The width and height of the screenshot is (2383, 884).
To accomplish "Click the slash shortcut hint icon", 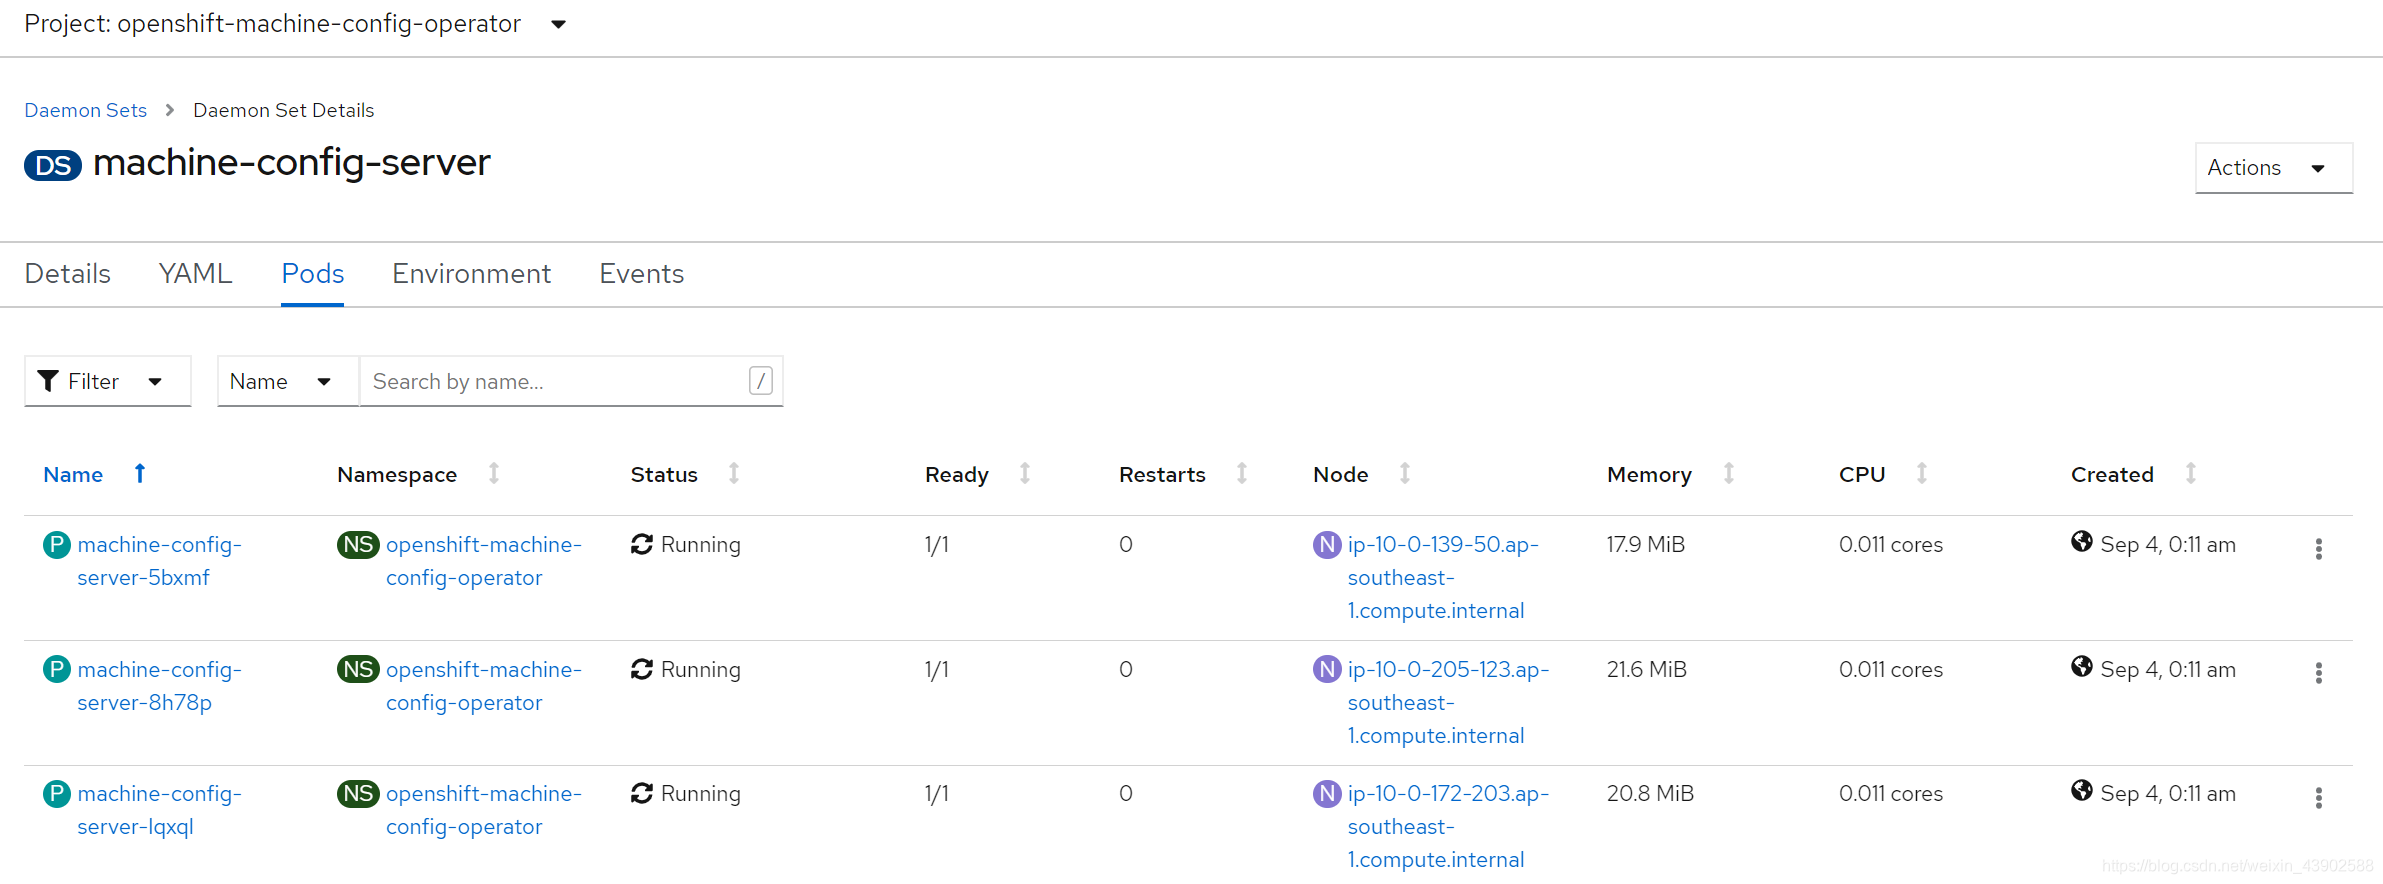I will (x=760, y=381).
